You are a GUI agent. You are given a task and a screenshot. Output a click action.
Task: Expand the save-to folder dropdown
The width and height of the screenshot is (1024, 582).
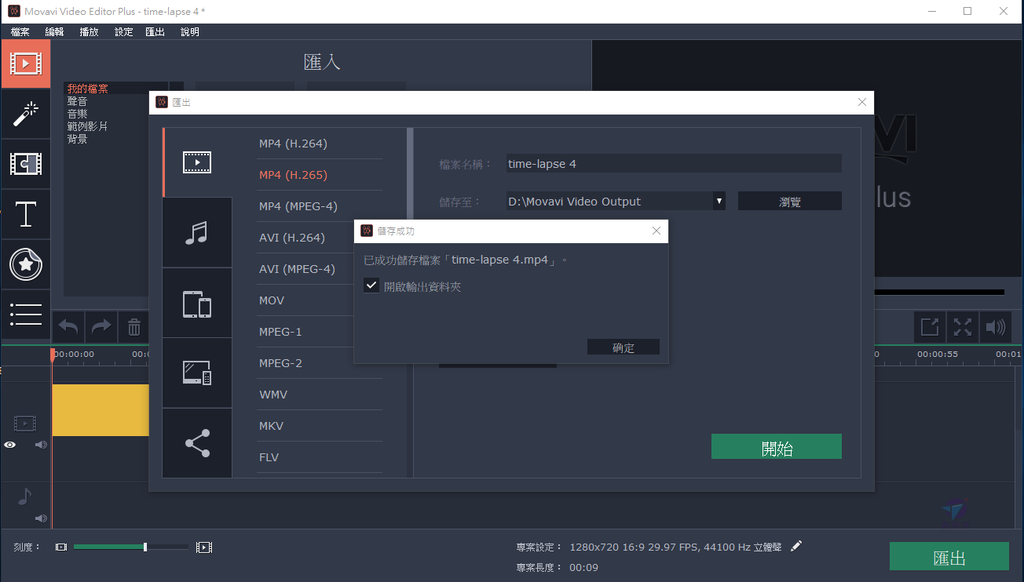(719, 201)
